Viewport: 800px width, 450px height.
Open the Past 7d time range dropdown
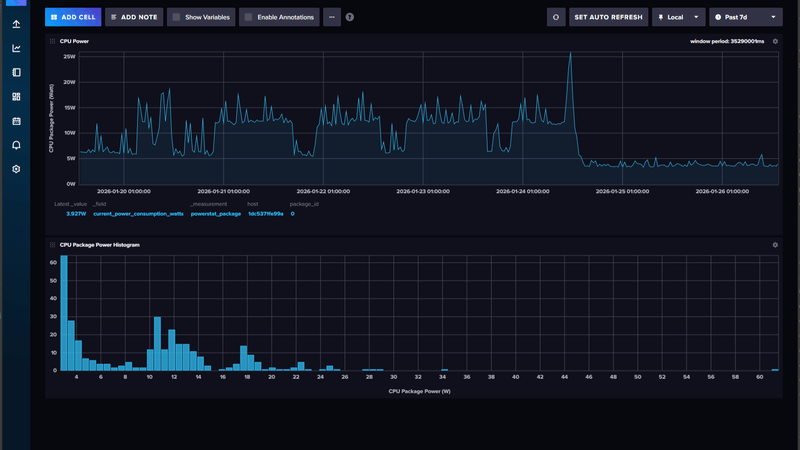coord(745,17)
